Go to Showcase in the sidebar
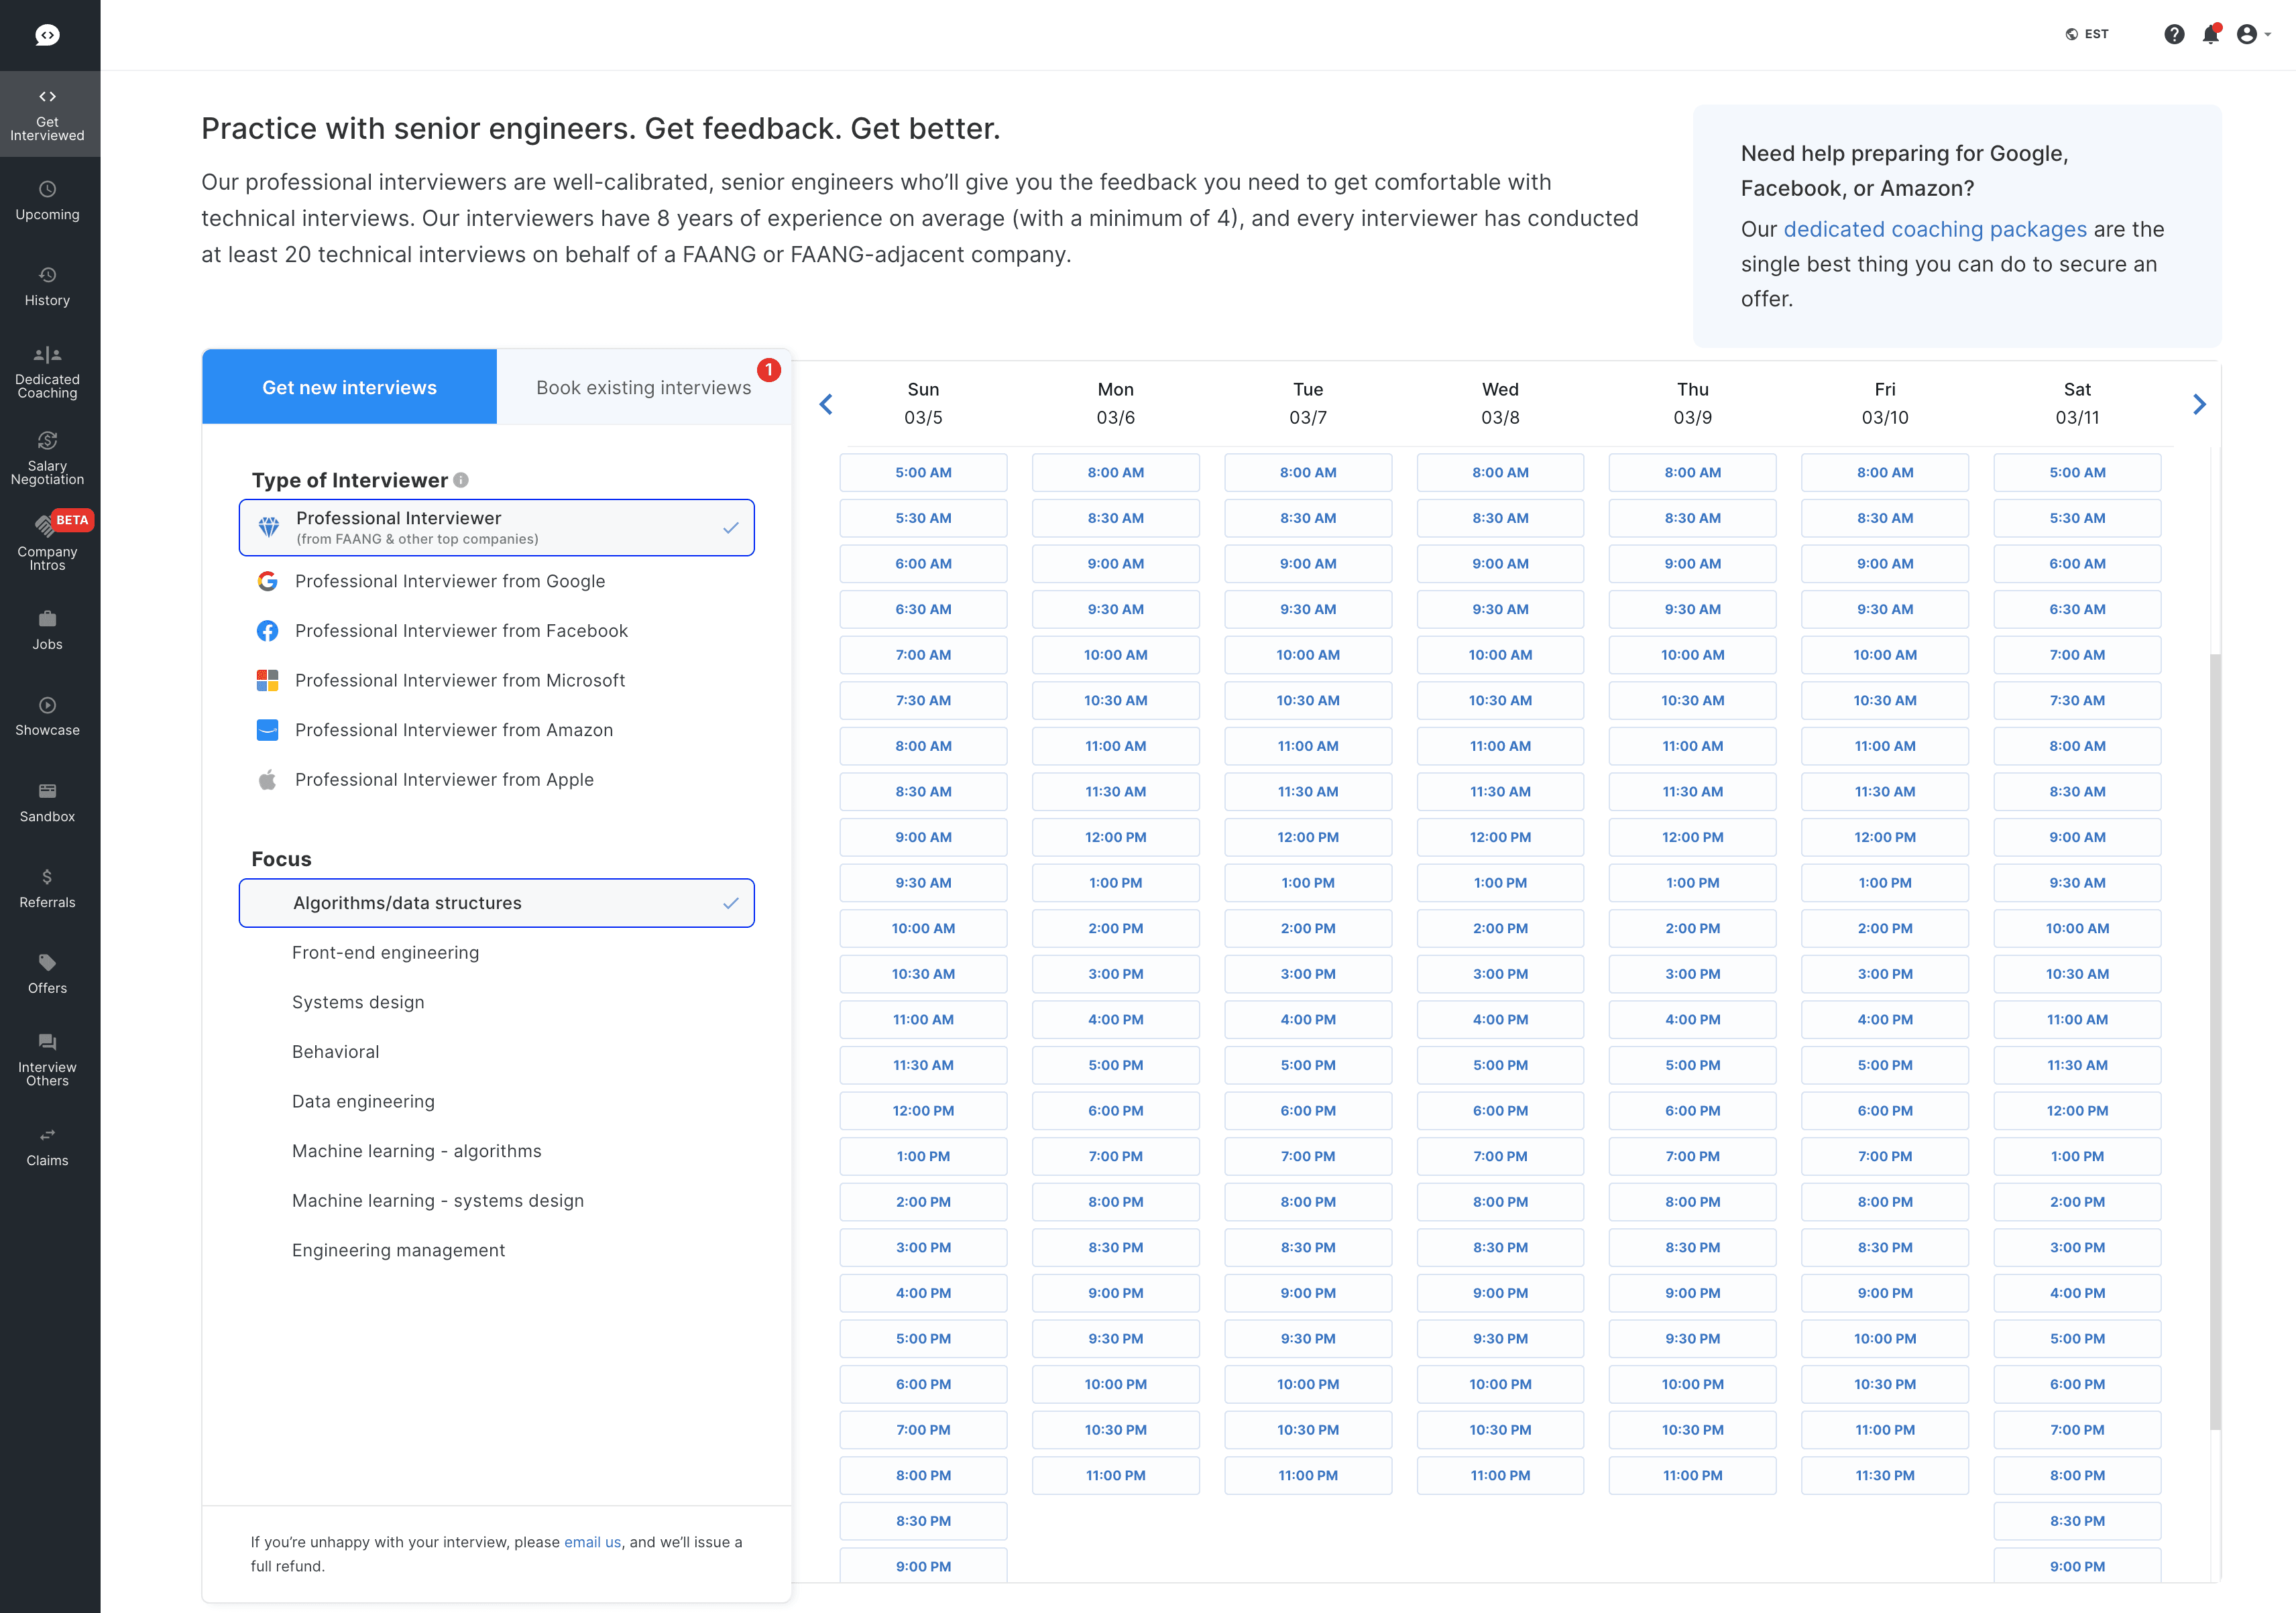The width and height of the screenshot is (2296, 1613). (47, 716)
